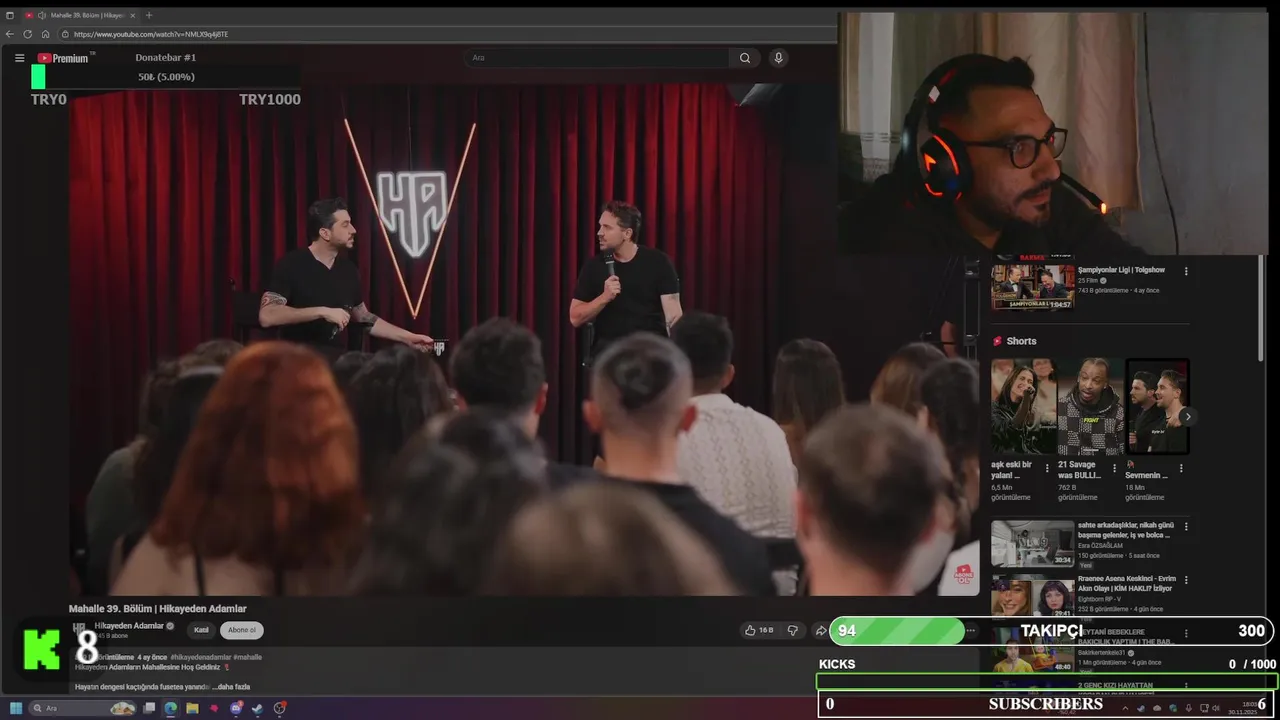
Task: Open the aşk eski bir yalan short thumbnail
Action: pyautogui.click(x=1023, y=406)
